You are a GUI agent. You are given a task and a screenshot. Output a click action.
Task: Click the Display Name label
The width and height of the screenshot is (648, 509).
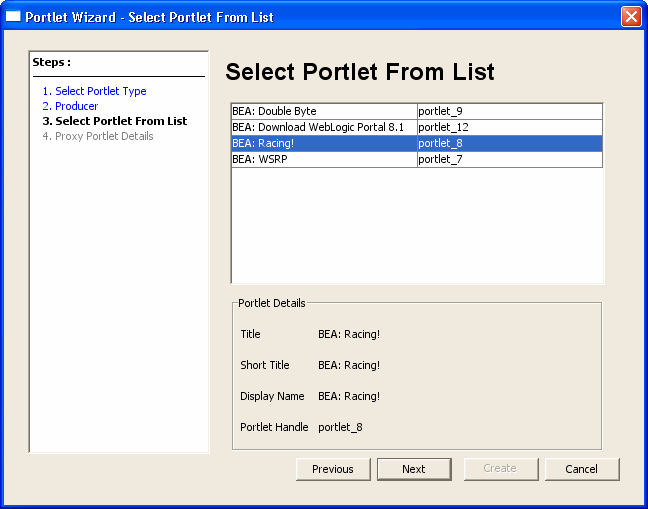[272, 396]
